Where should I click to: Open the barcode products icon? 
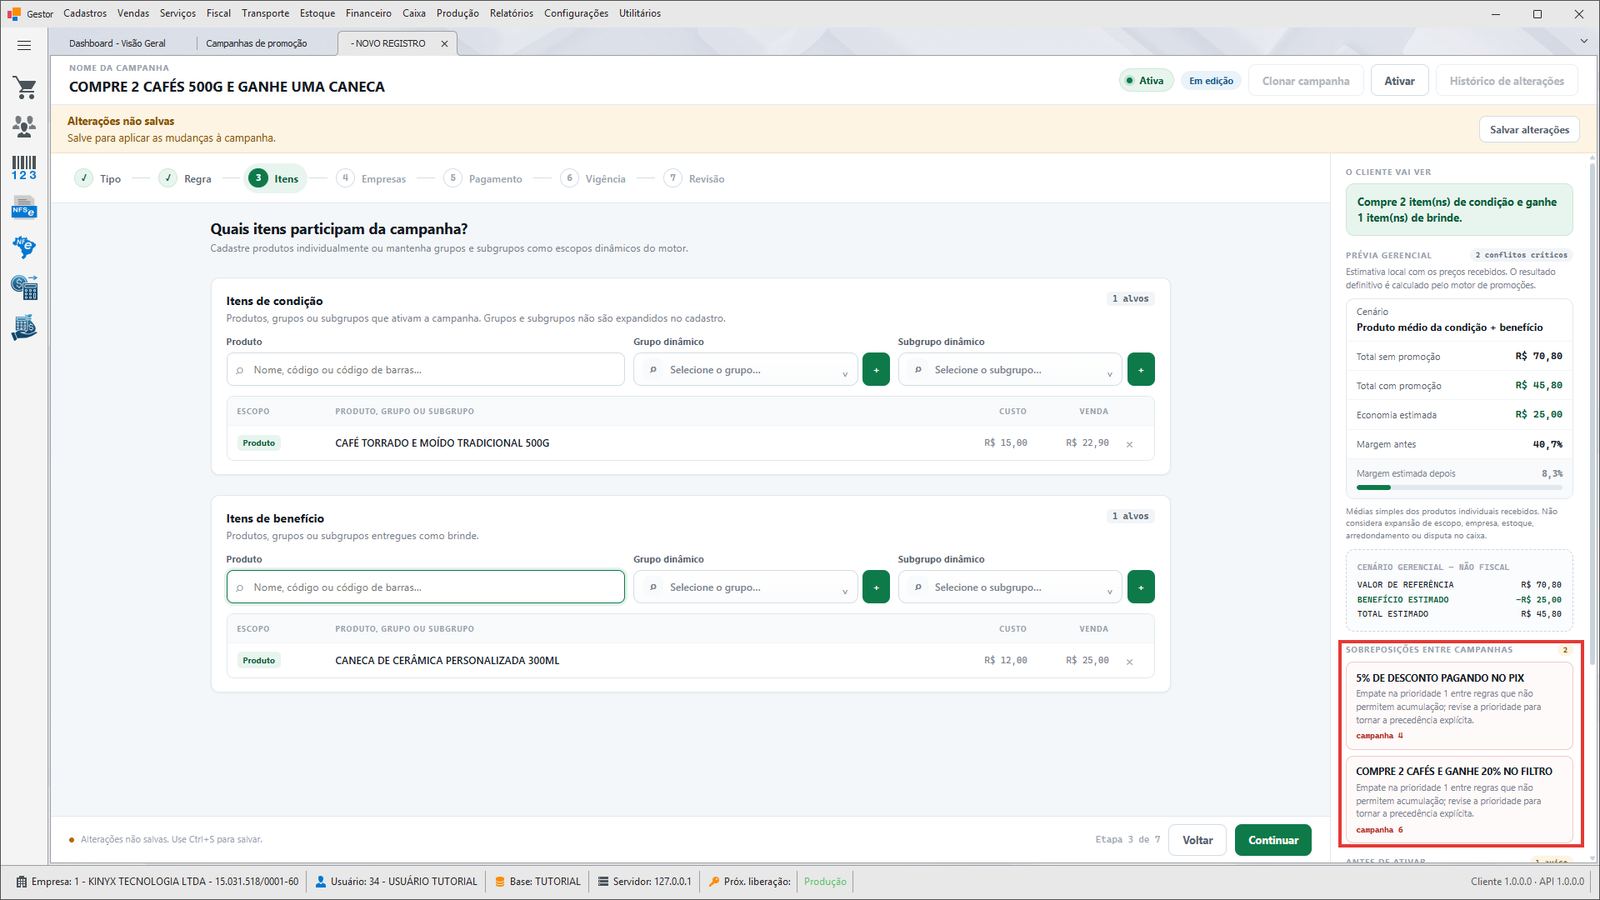(24, 168)
